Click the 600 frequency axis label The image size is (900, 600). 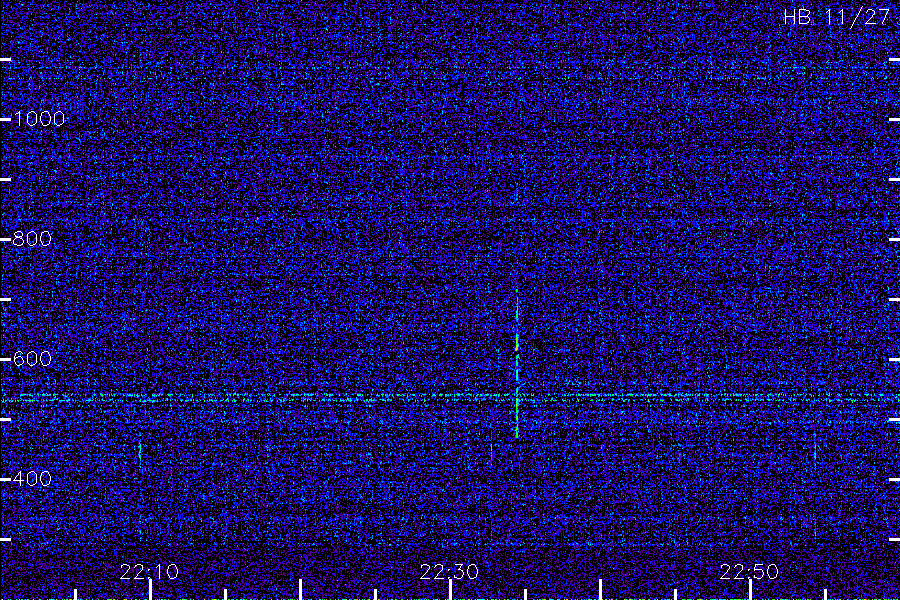(x=32, y=359)
